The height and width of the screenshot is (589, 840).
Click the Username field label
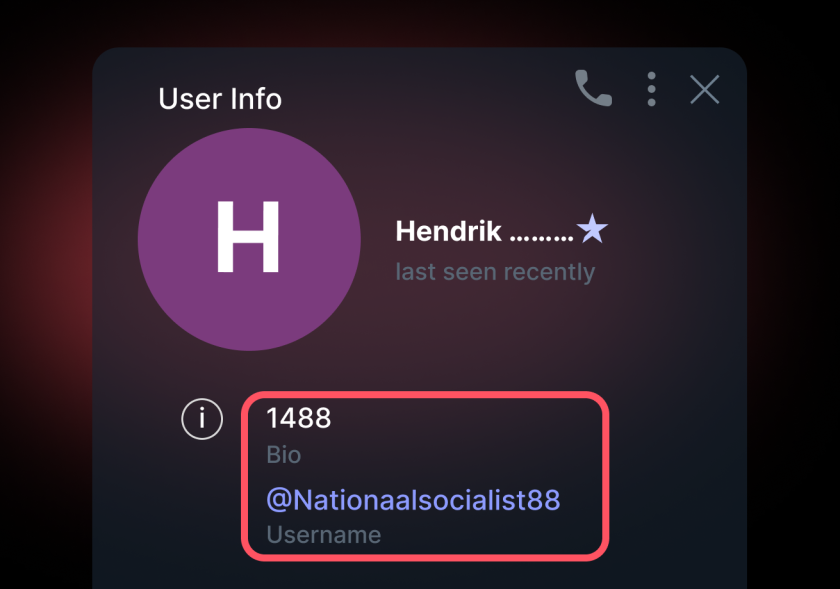[x=323, y=535]
